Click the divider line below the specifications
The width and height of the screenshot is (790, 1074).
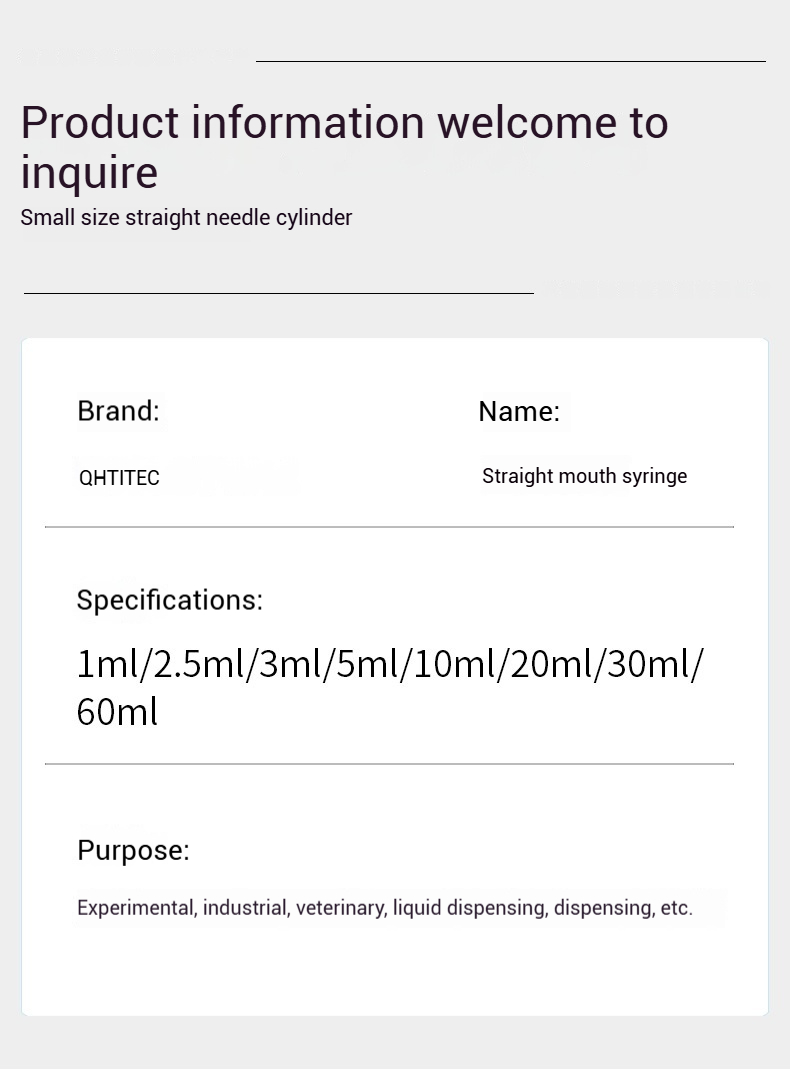coord(389,764)
